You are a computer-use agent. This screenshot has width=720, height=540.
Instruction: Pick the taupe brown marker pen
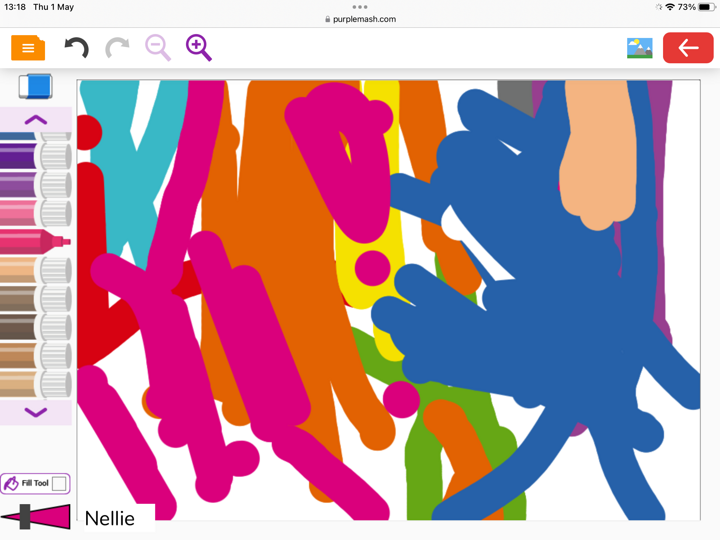[x=36, y=298]
